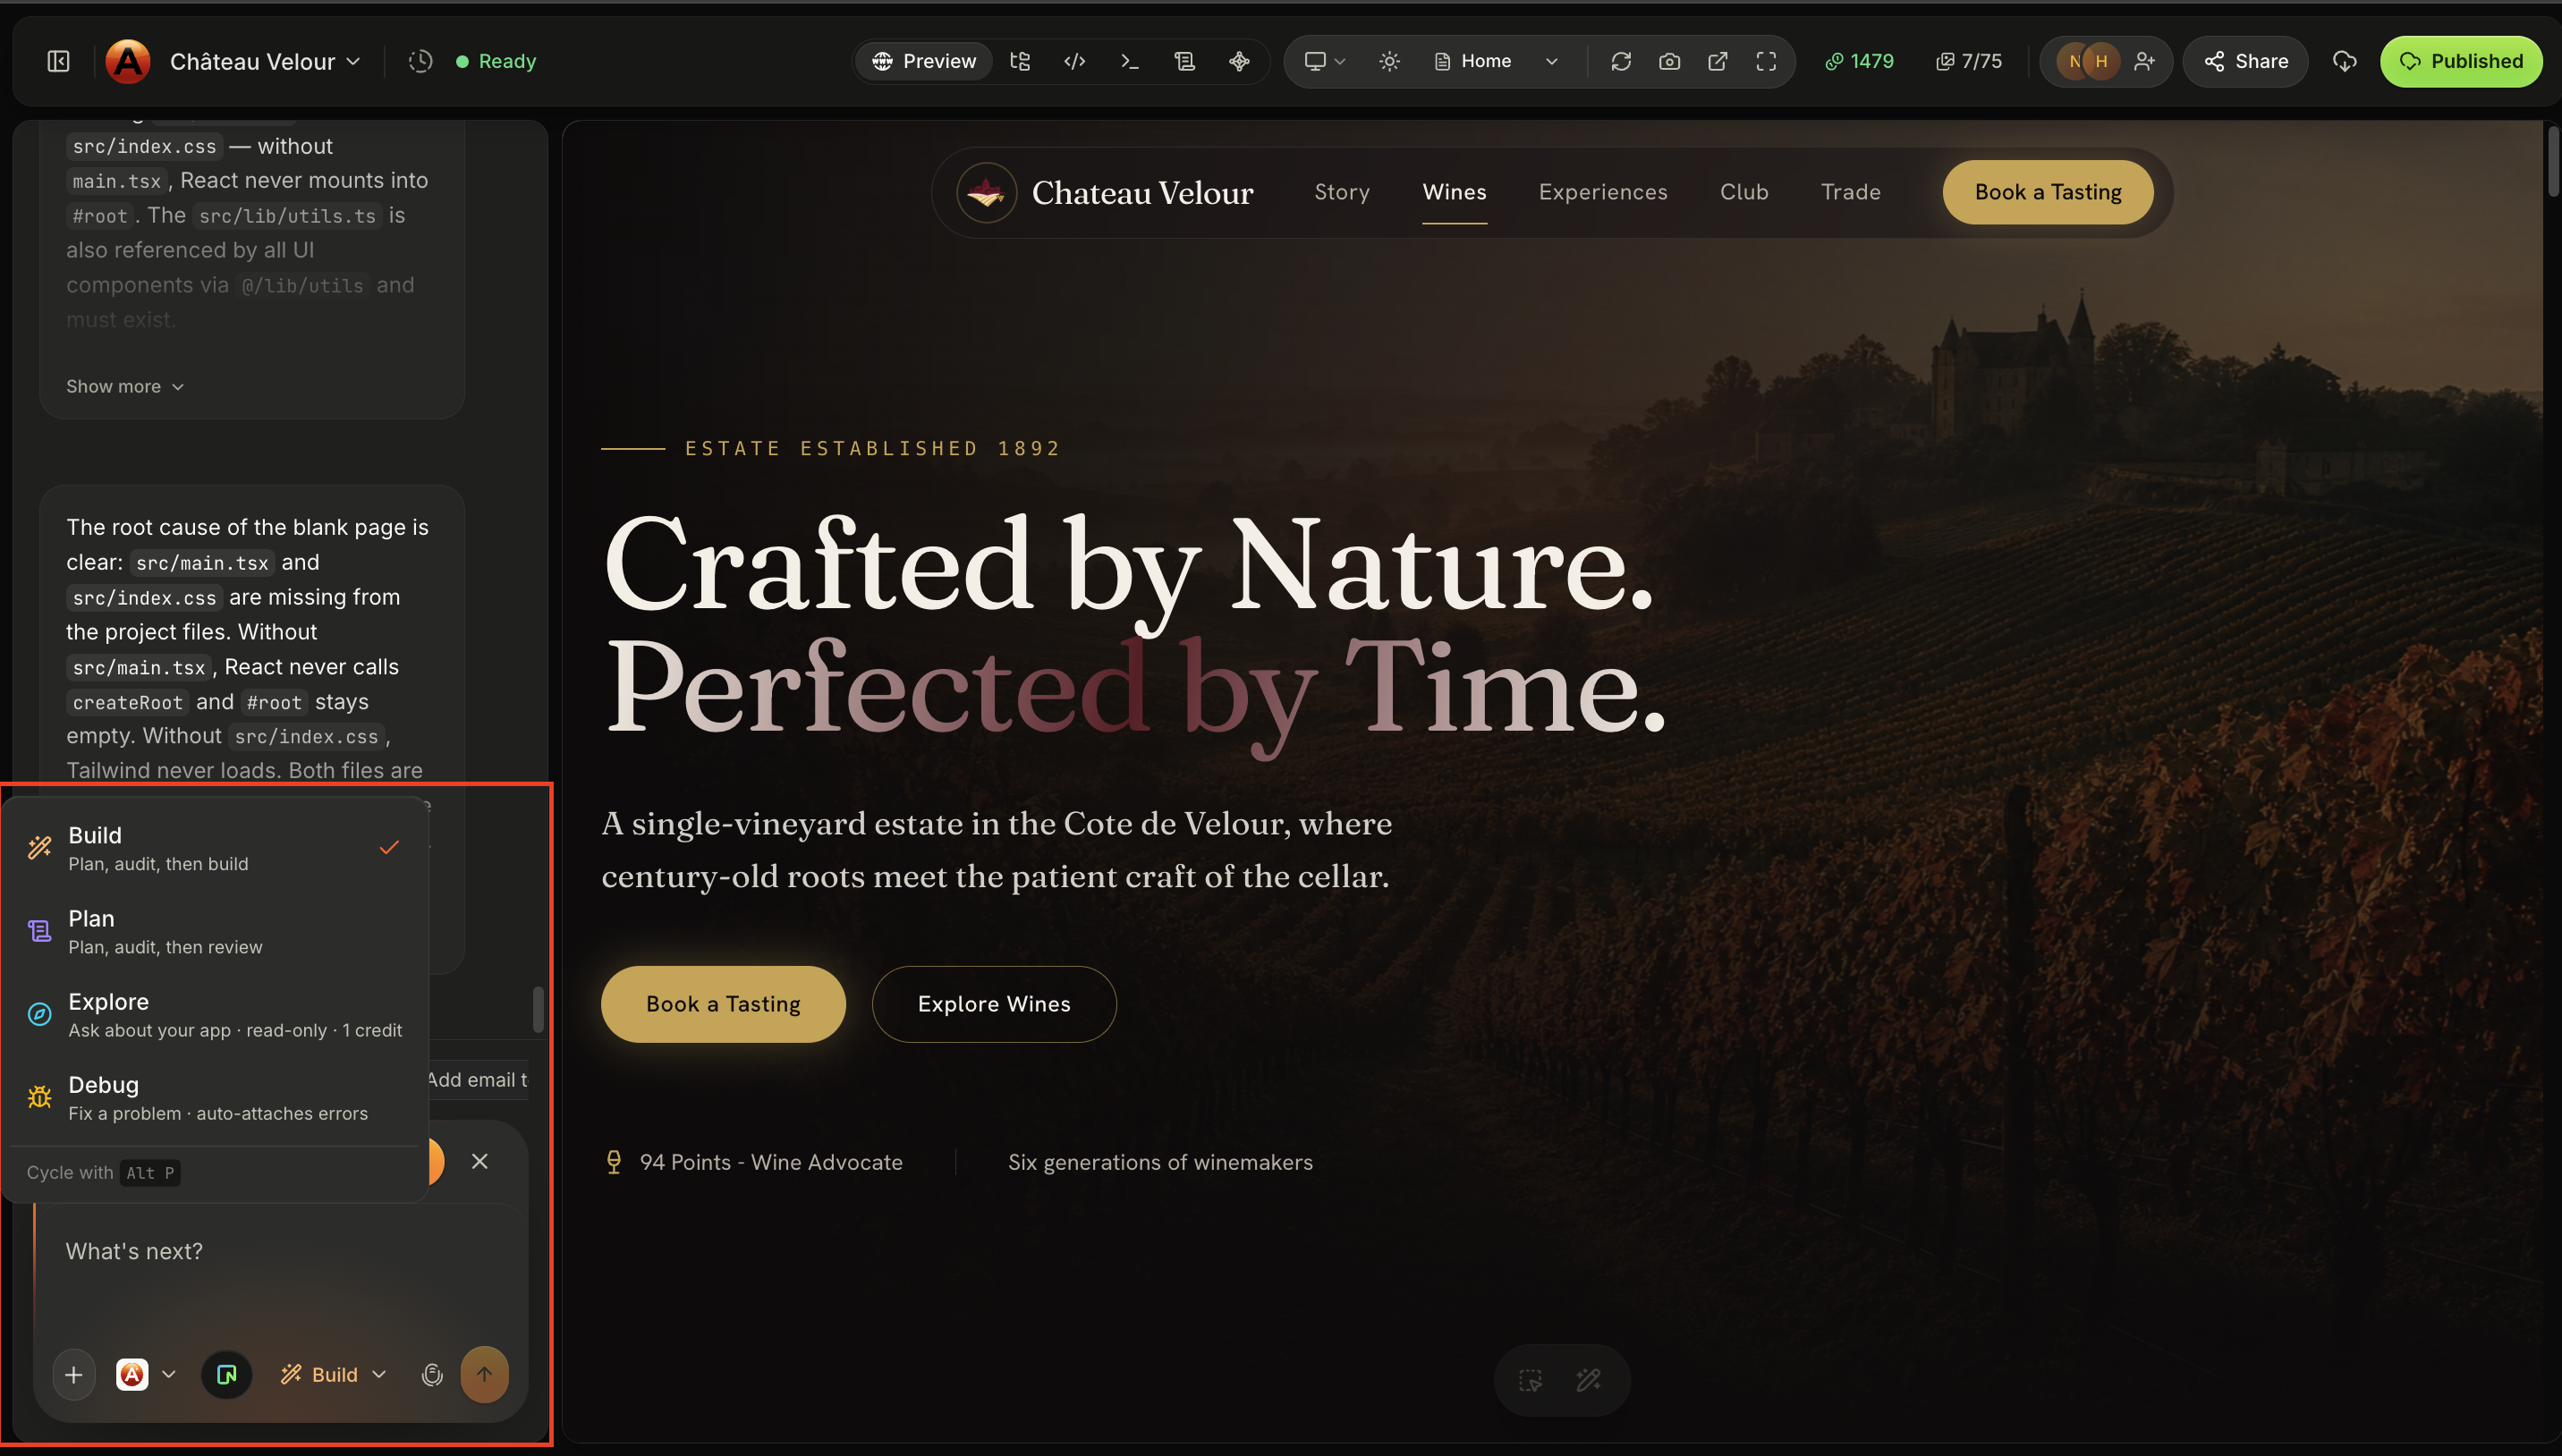This screenshot has width=2562, height=1456.
Task: Click the voice input microphone icon
Action: (432, 1375)
